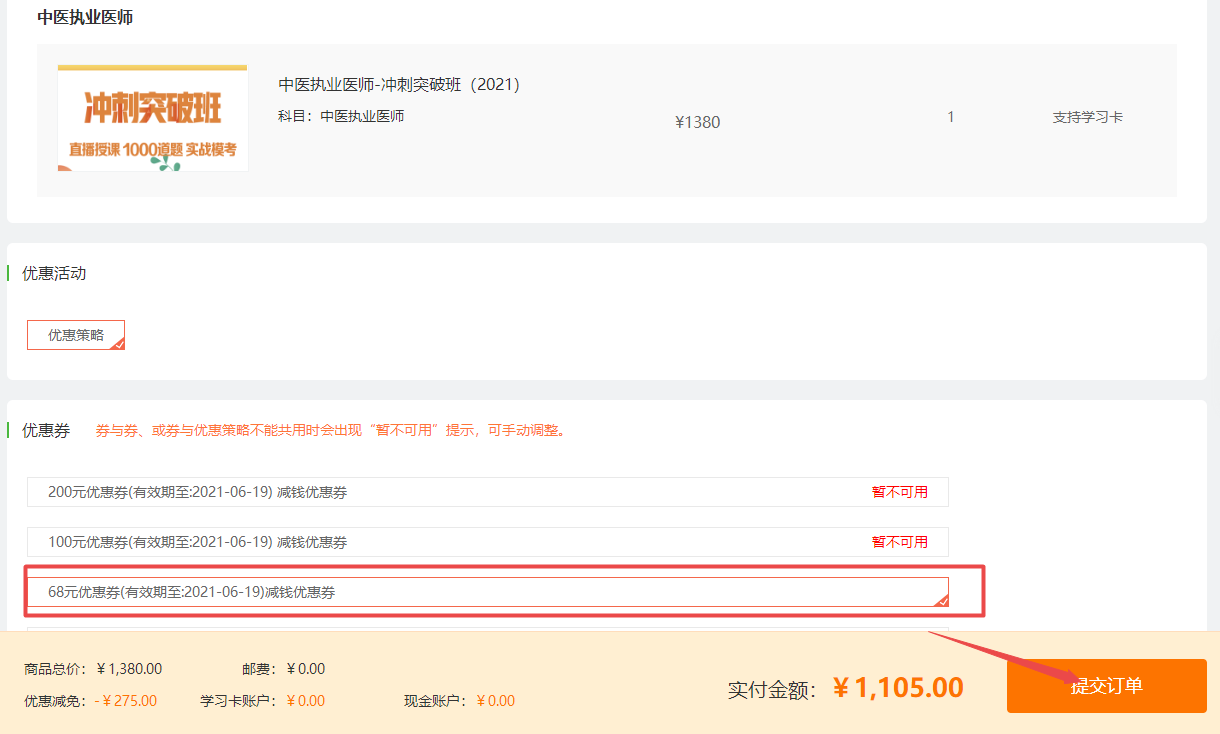Click the orange coupon usage notice text

click(x=330, y=431)
